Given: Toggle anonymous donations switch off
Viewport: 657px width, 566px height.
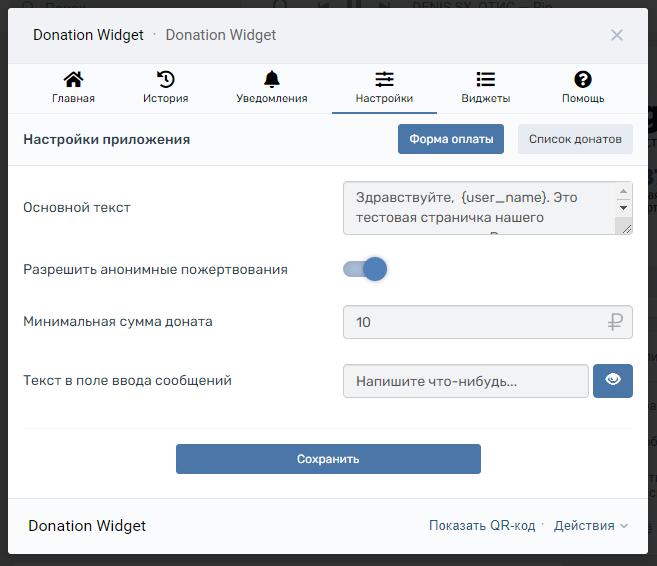Looking at the screenshot, I should pyautogui.click(x=365, y=269).
